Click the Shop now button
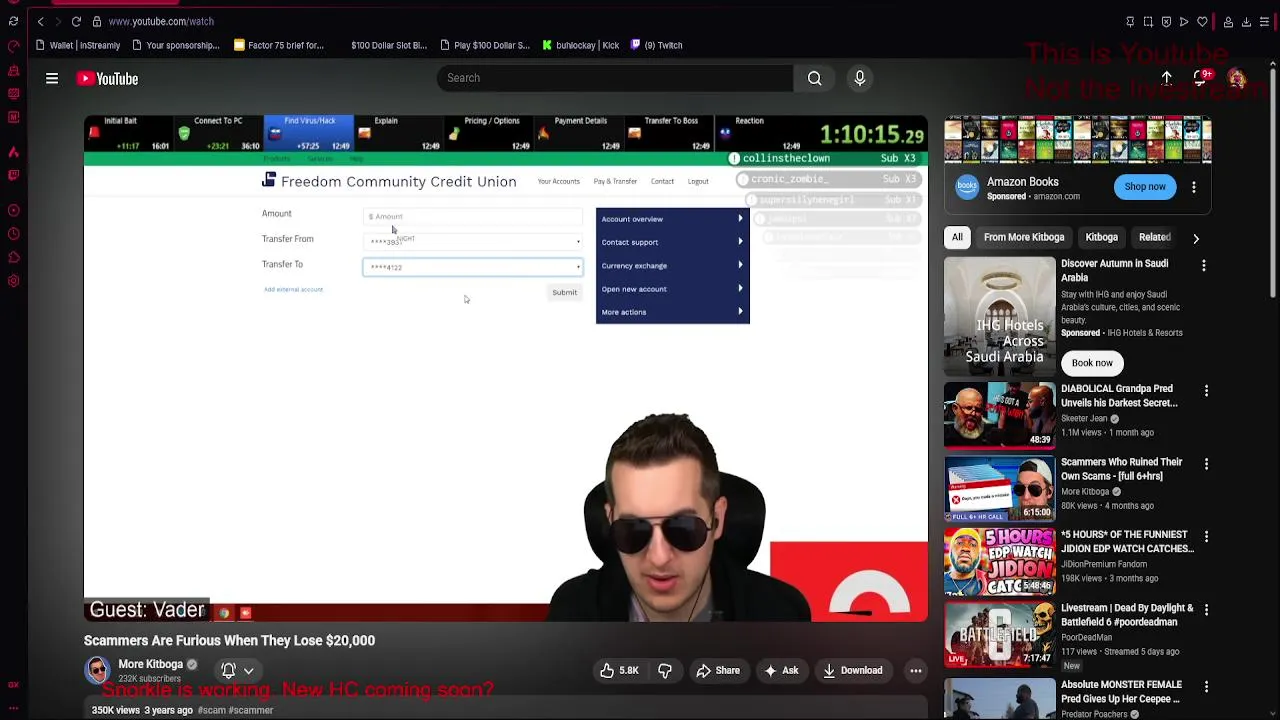This screenshot has width=1280, height=720. tap(1145, 187)
